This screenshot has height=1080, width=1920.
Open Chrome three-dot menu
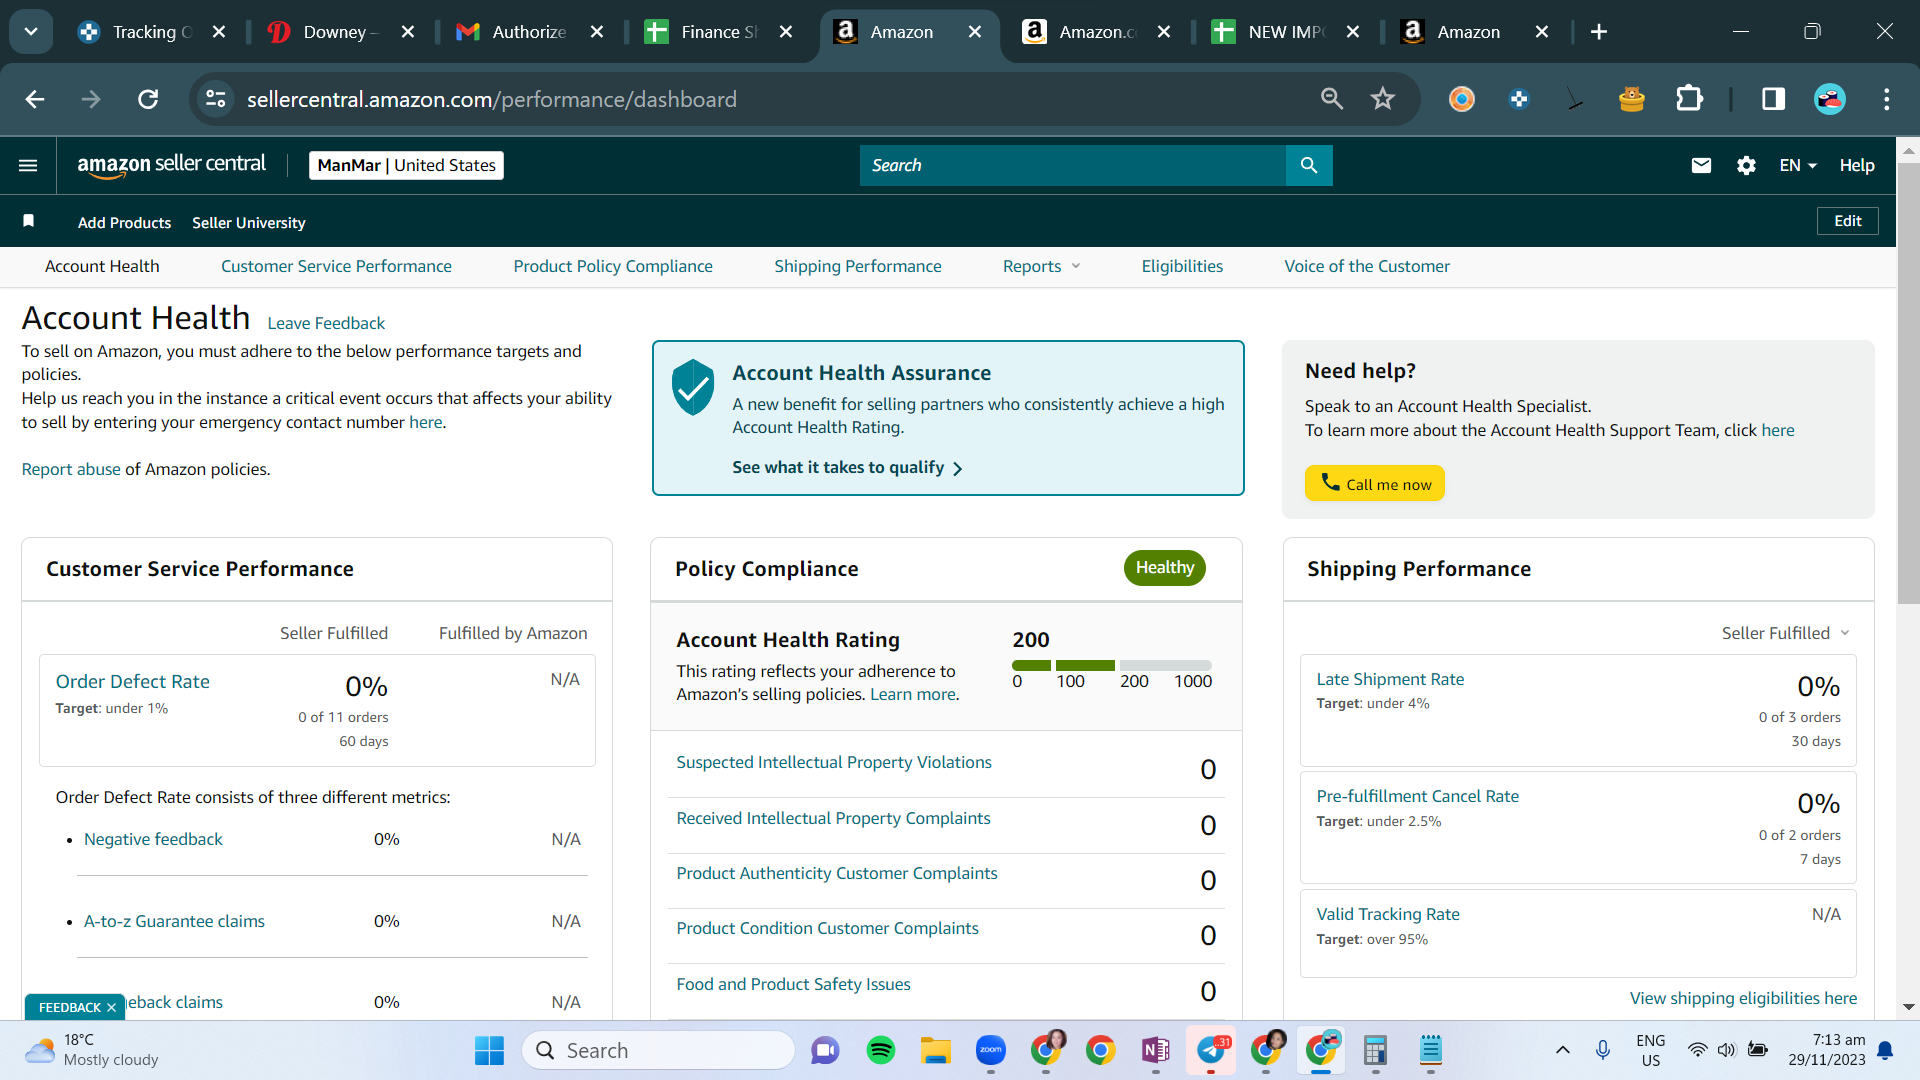[1887, 99]
